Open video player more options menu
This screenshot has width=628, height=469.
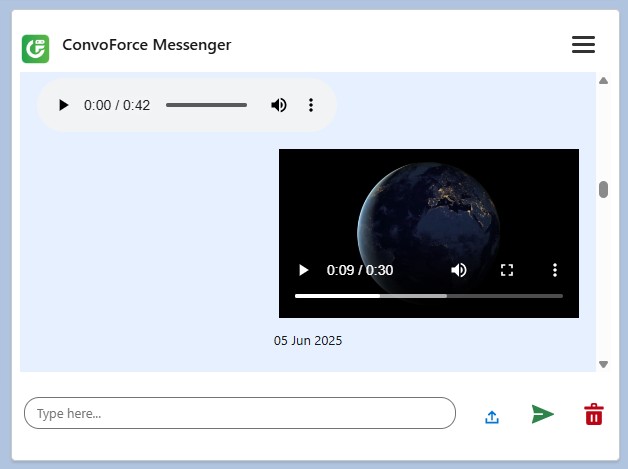(x=555, y=270)
